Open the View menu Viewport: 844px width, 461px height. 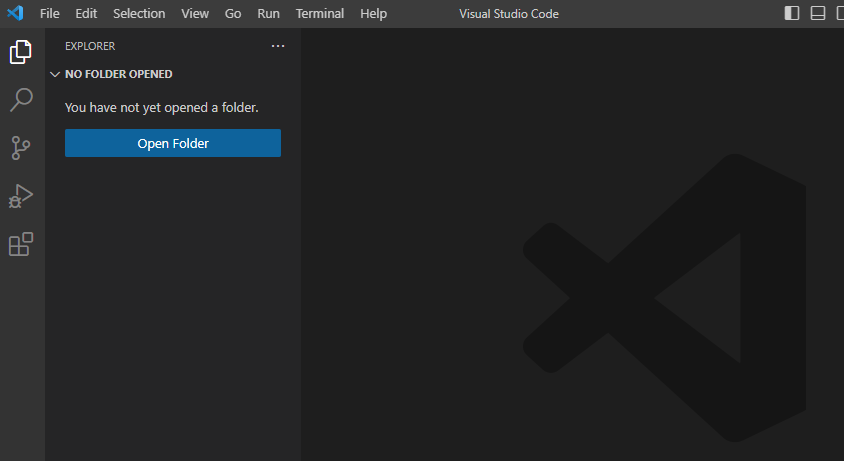pyautogui.click(x=195, y=13)
